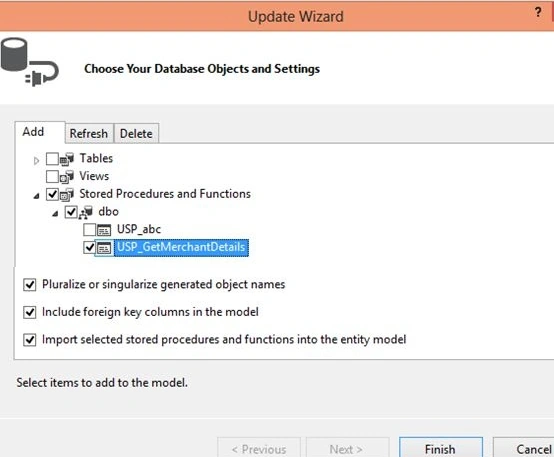The width and height of the screenshot is (554, 457).
Task: Check the USP_abc checkbox
Action: click(x=89, y=230)
